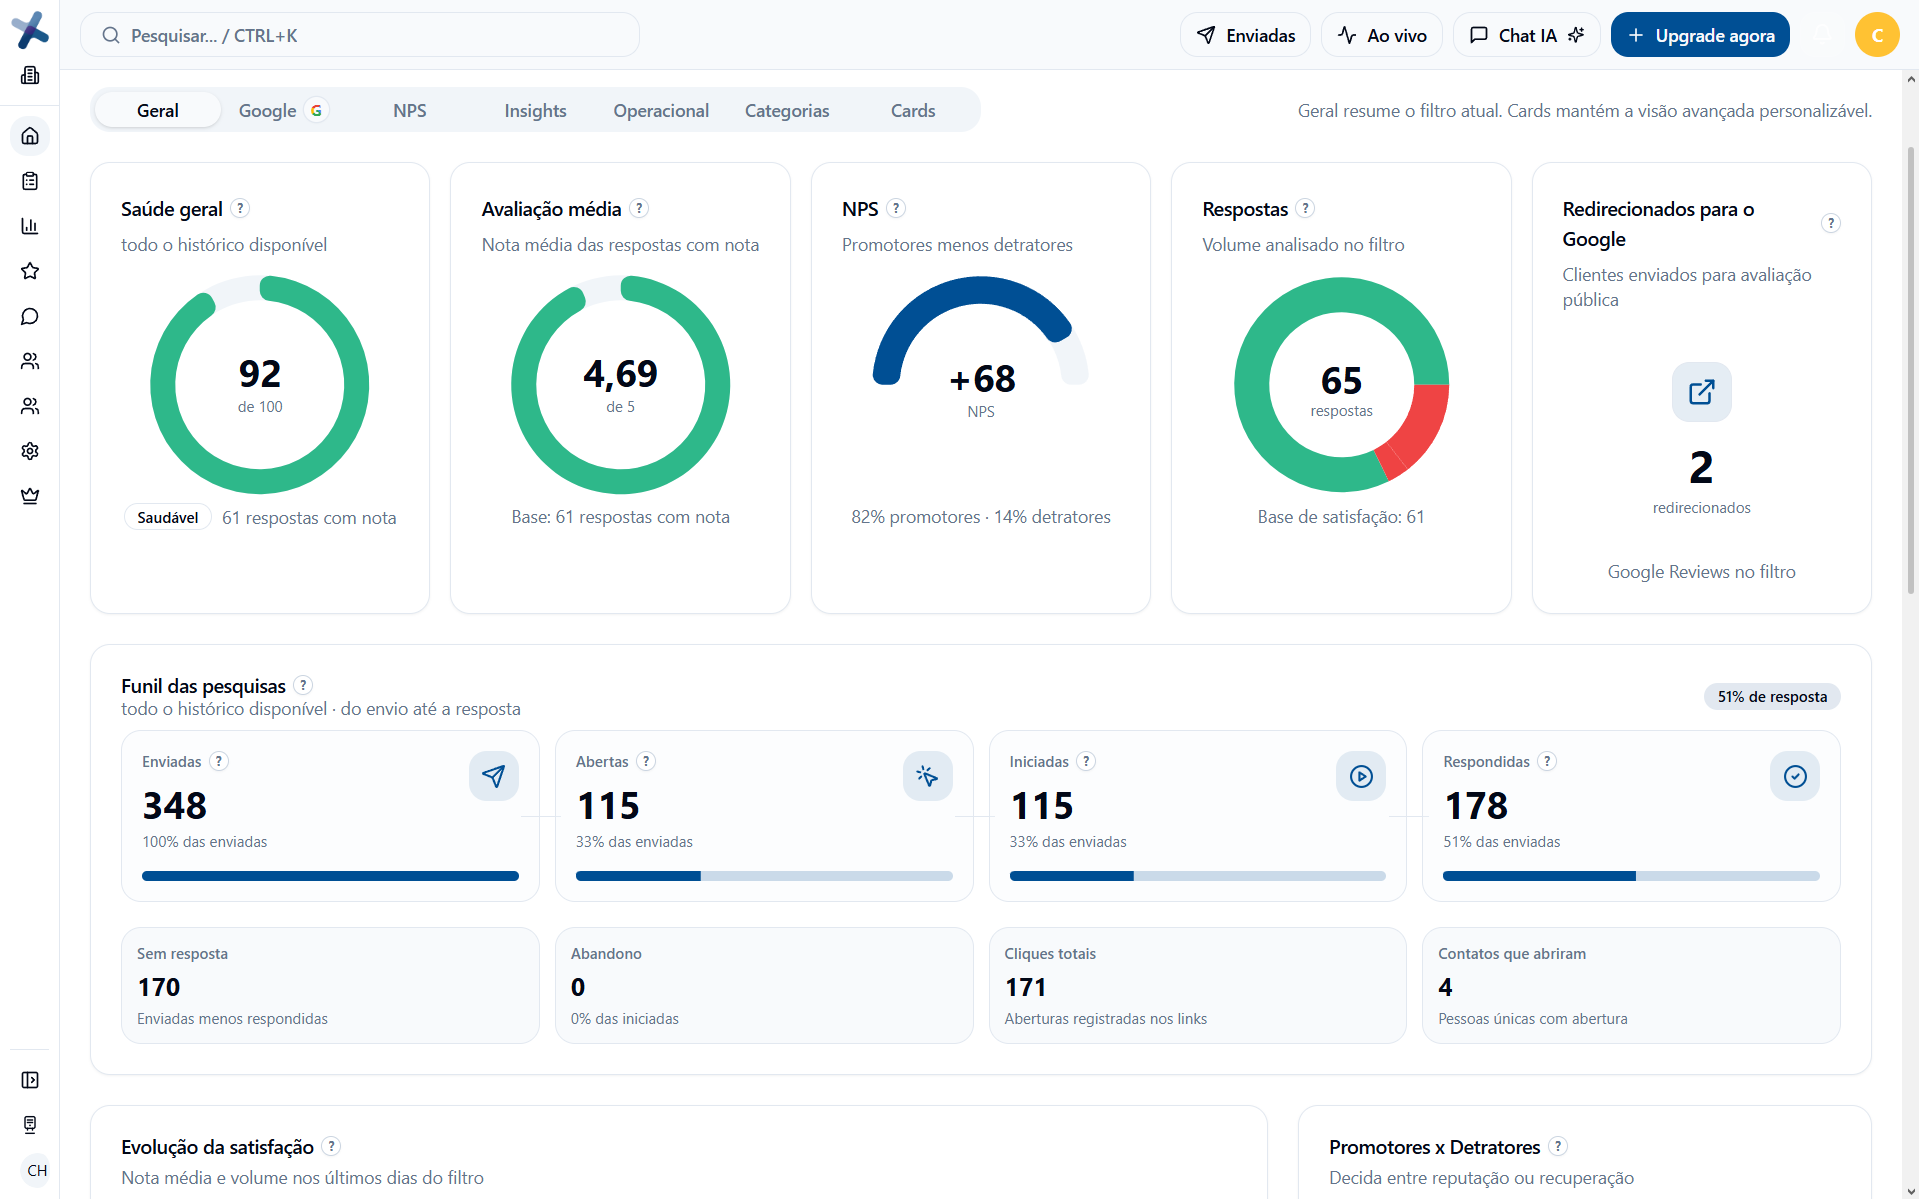Click the Ao vivo button
The width and height of the screenshot is (1919, 1199).
pos(1381,35)
